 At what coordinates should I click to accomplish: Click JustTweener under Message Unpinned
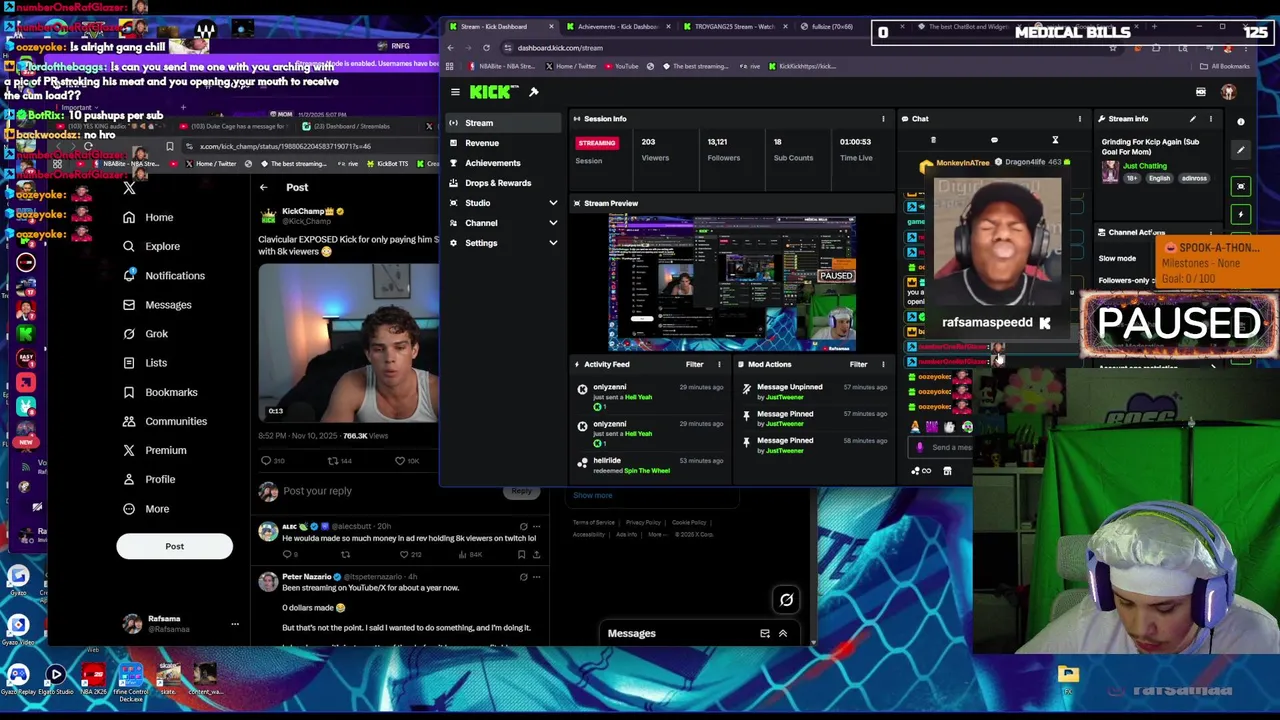pyautogui.click(x=784, y=397)
